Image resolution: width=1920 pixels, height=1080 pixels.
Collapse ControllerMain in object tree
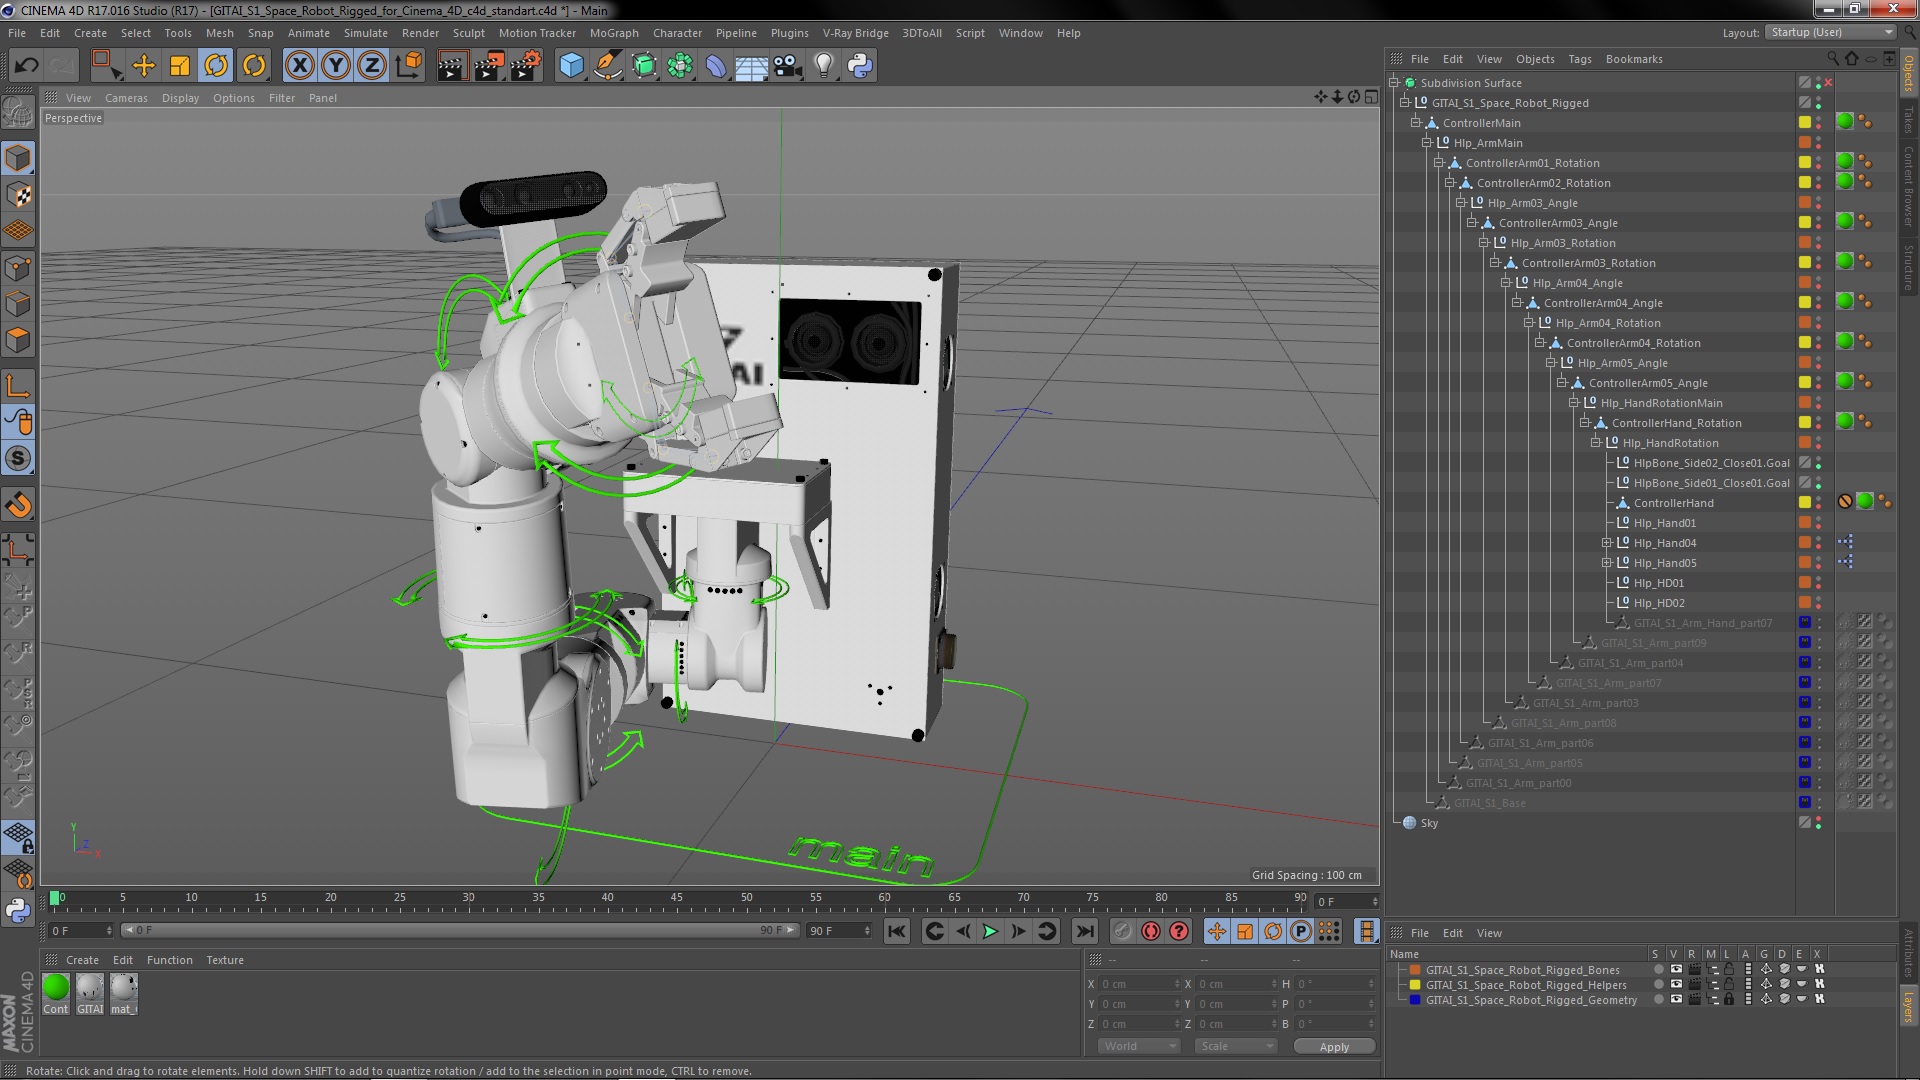[x=1415, y=123]
